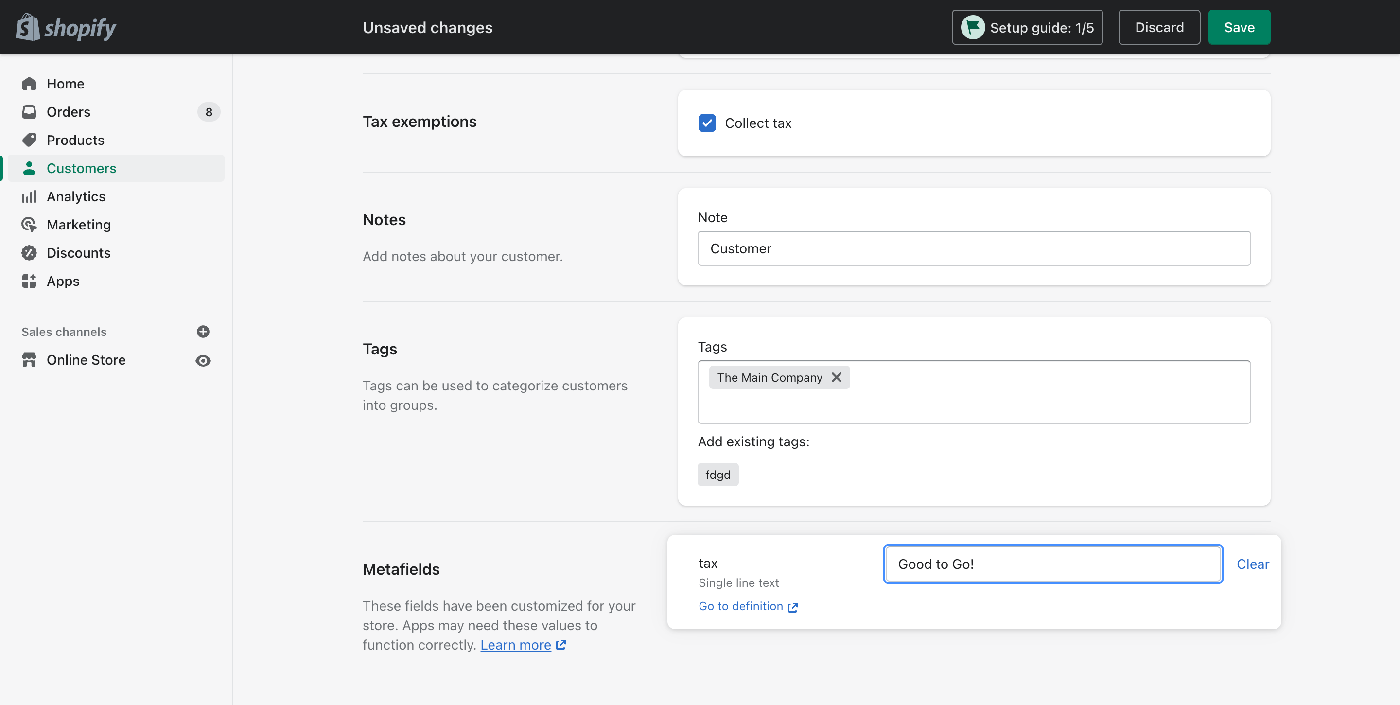1400x705 pixels.
Task: Remove The Main Company tag
Action: pyautogui.click(x=837, y=377)
